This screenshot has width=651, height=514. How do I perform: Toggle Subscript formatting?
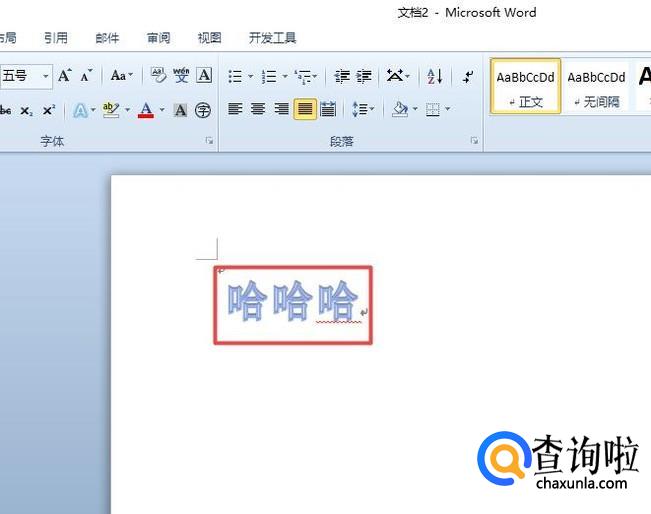pyautogui.click(x=26, y=111)
